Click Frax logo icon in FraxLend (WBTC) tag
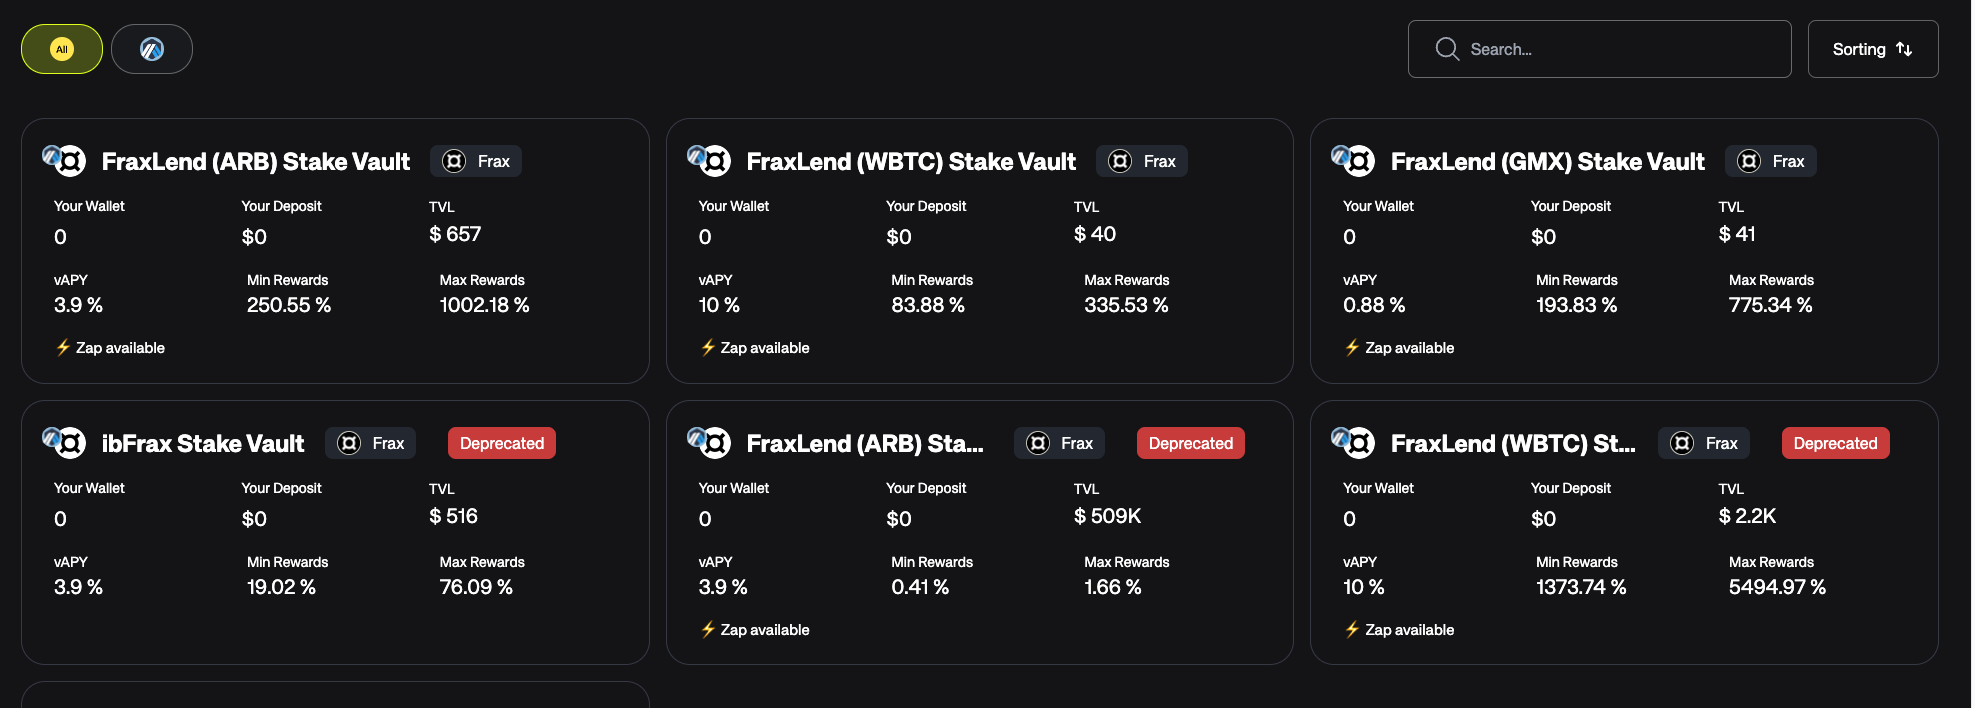Image resolution: width=1975 pixels, height=708 pixels. (1120, 161)
